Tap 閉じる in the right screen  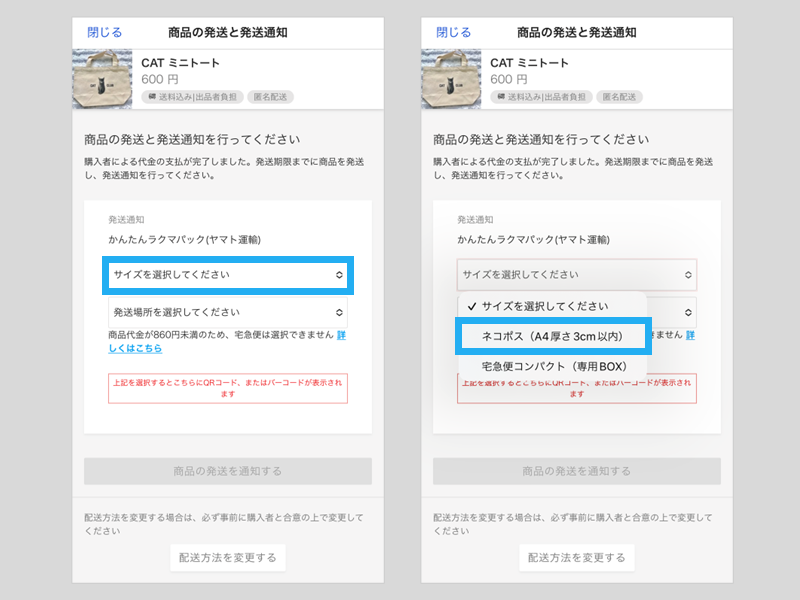point(454,33)
